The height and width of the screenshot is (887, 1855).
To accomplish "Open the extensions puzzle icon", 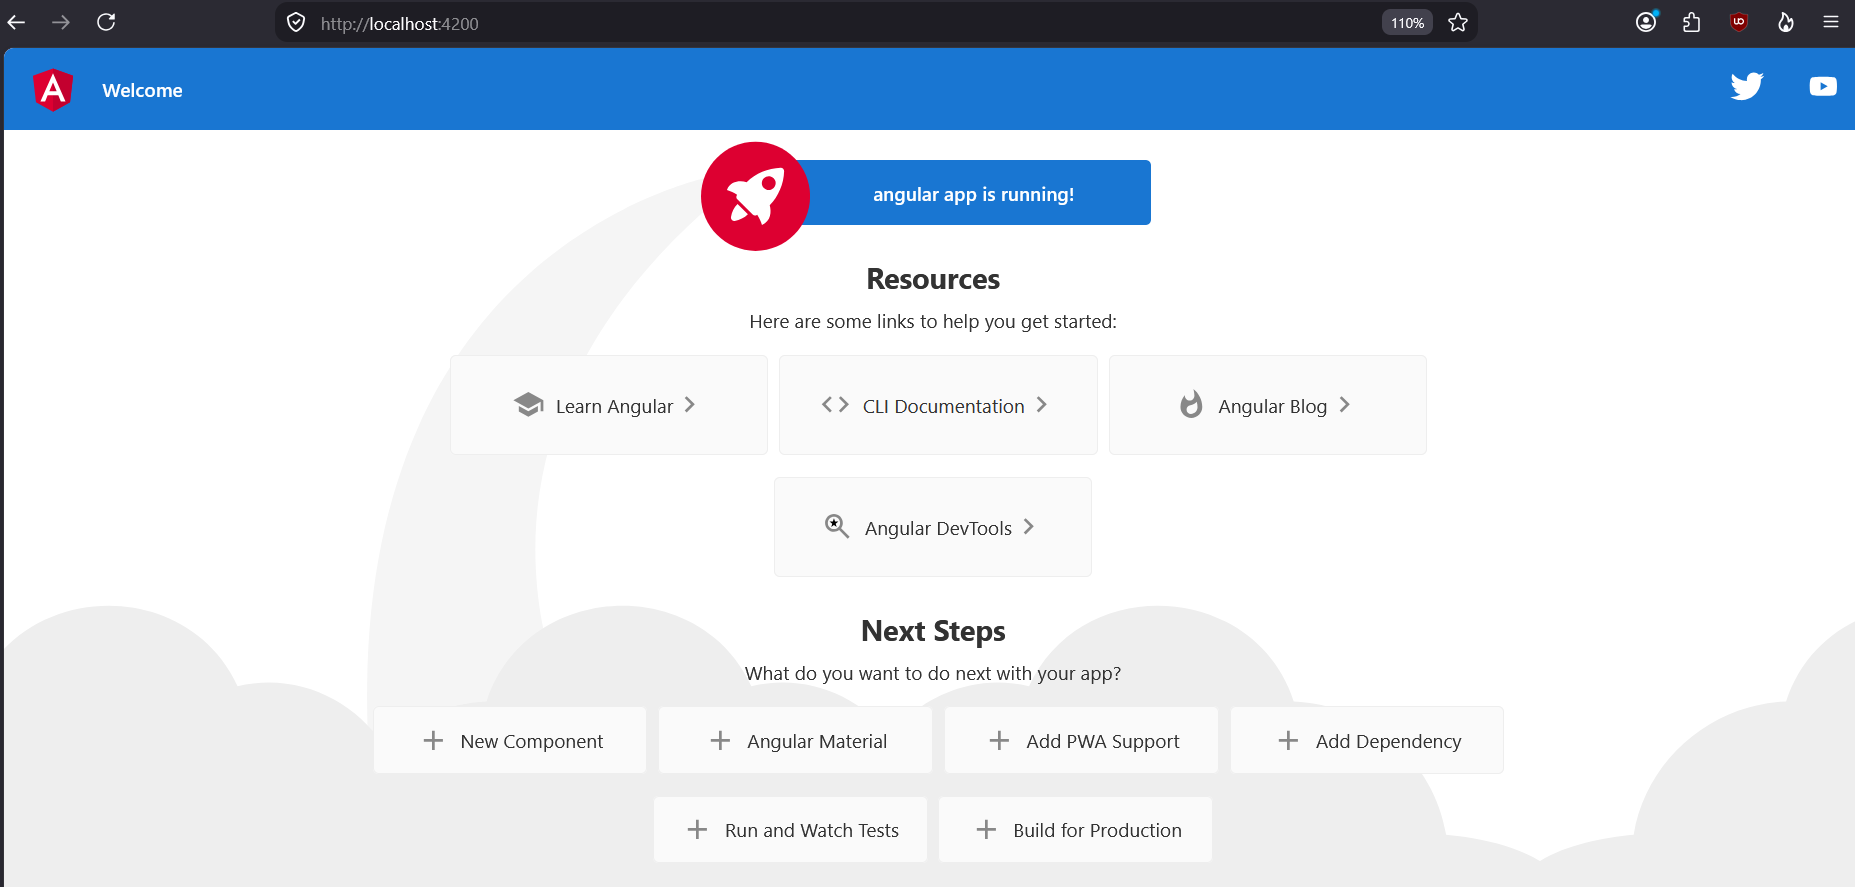I will click(1692, 22).
